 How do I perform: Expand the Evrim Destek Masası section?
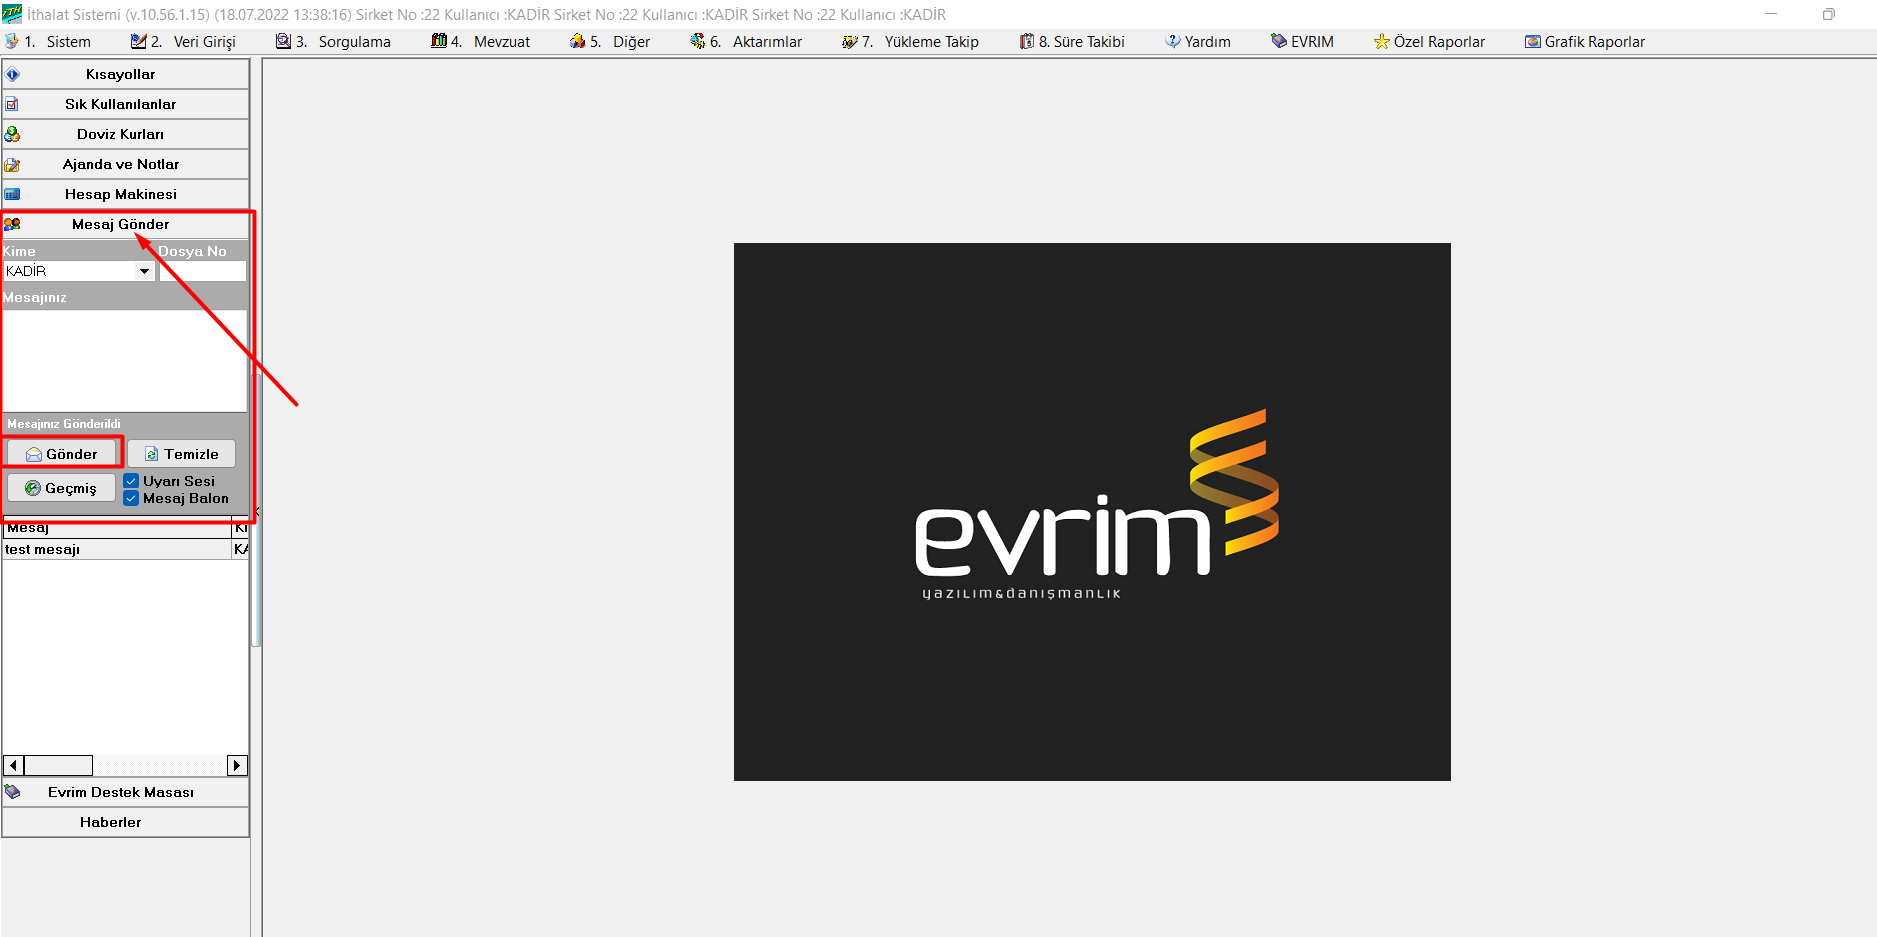click(125, 792)
